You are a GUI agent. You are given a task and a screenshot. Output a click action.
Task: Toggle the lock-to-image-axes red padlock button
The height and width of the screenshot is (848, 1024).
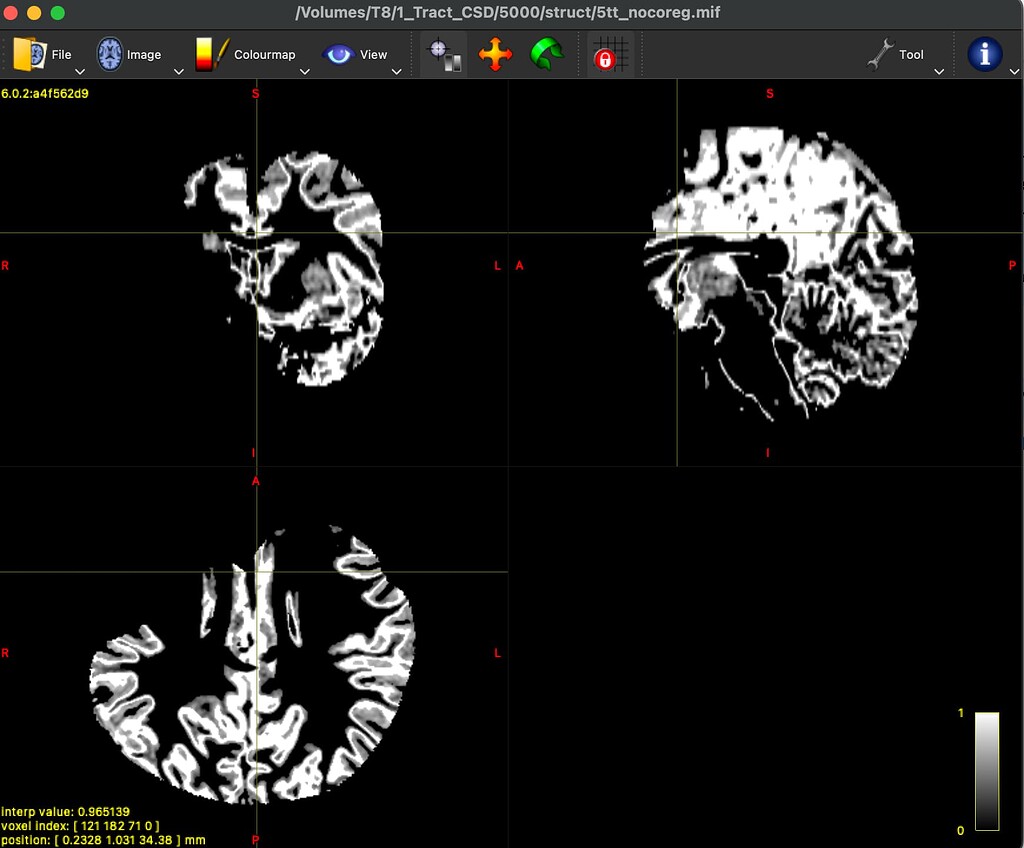point(608,54)
